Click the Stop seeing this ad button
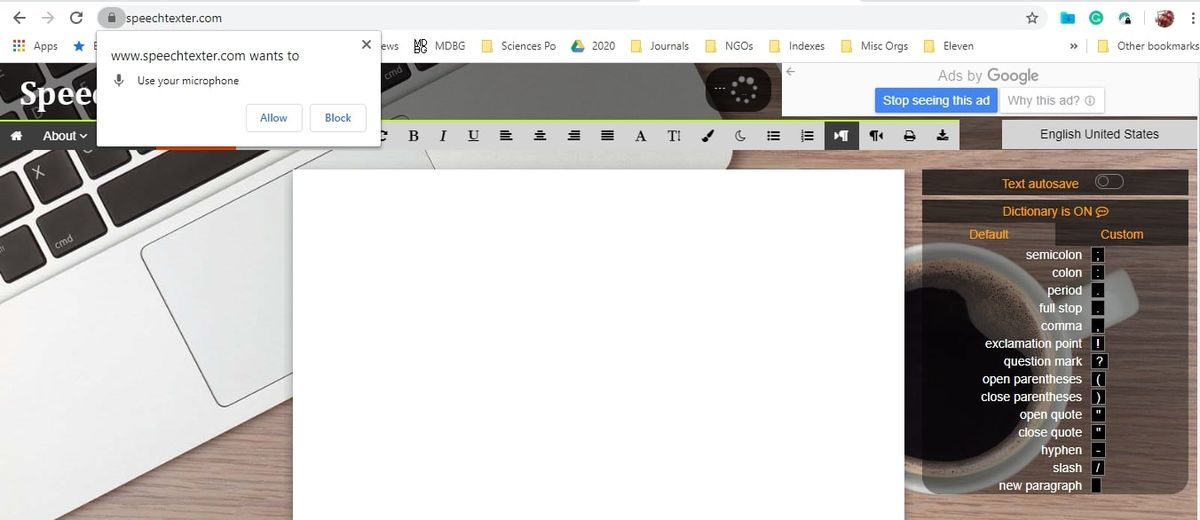The width and height of the screenshot is (1200, 520). [936, 100]
